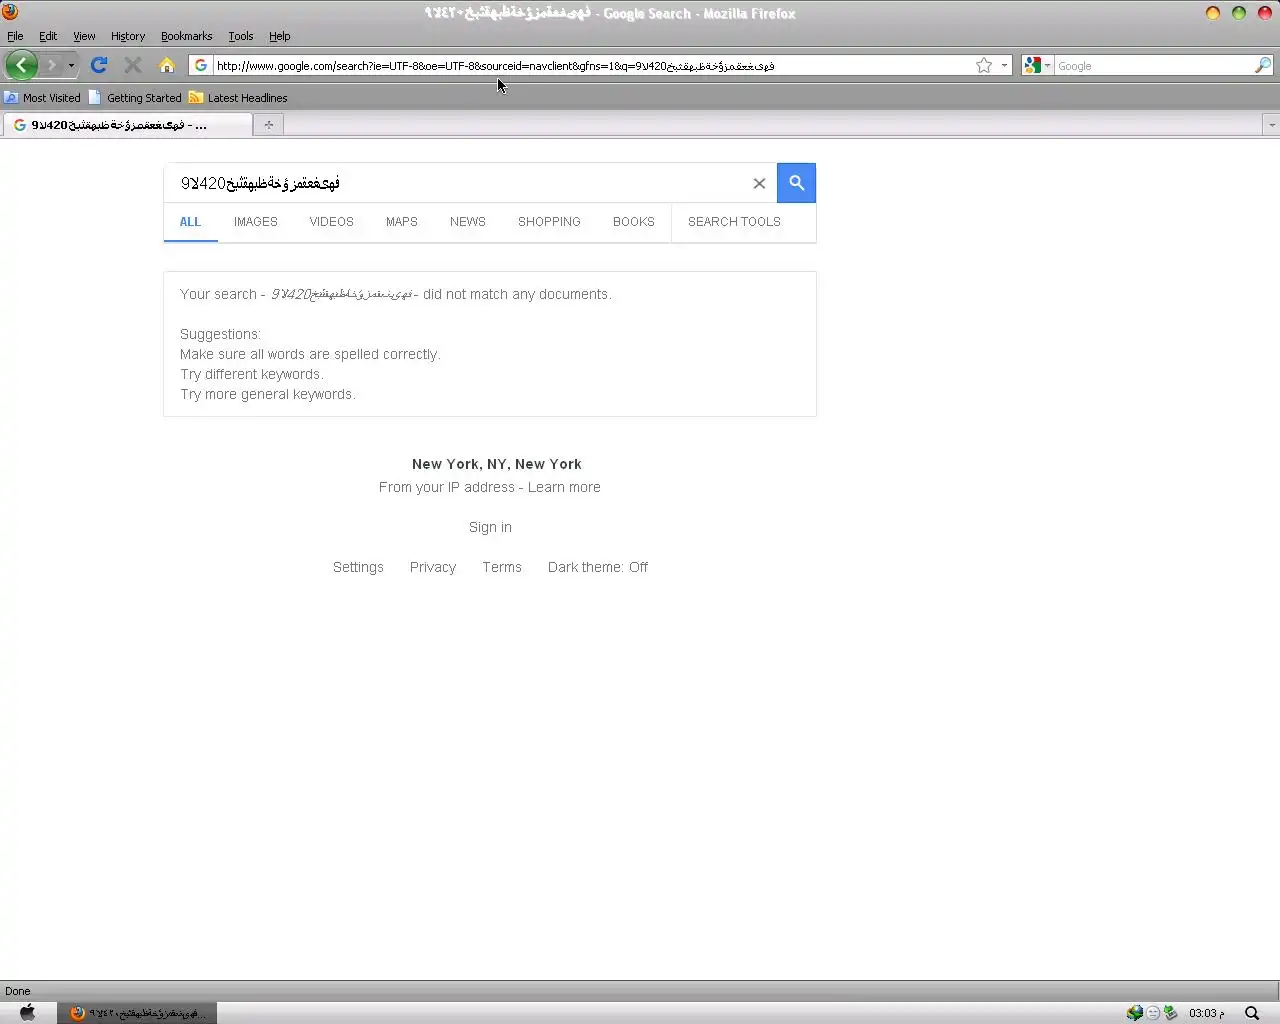Viewport: 1280px width, 1024px height.
Task: Click the Forward navigation arrow
Action: coord(52,65)
